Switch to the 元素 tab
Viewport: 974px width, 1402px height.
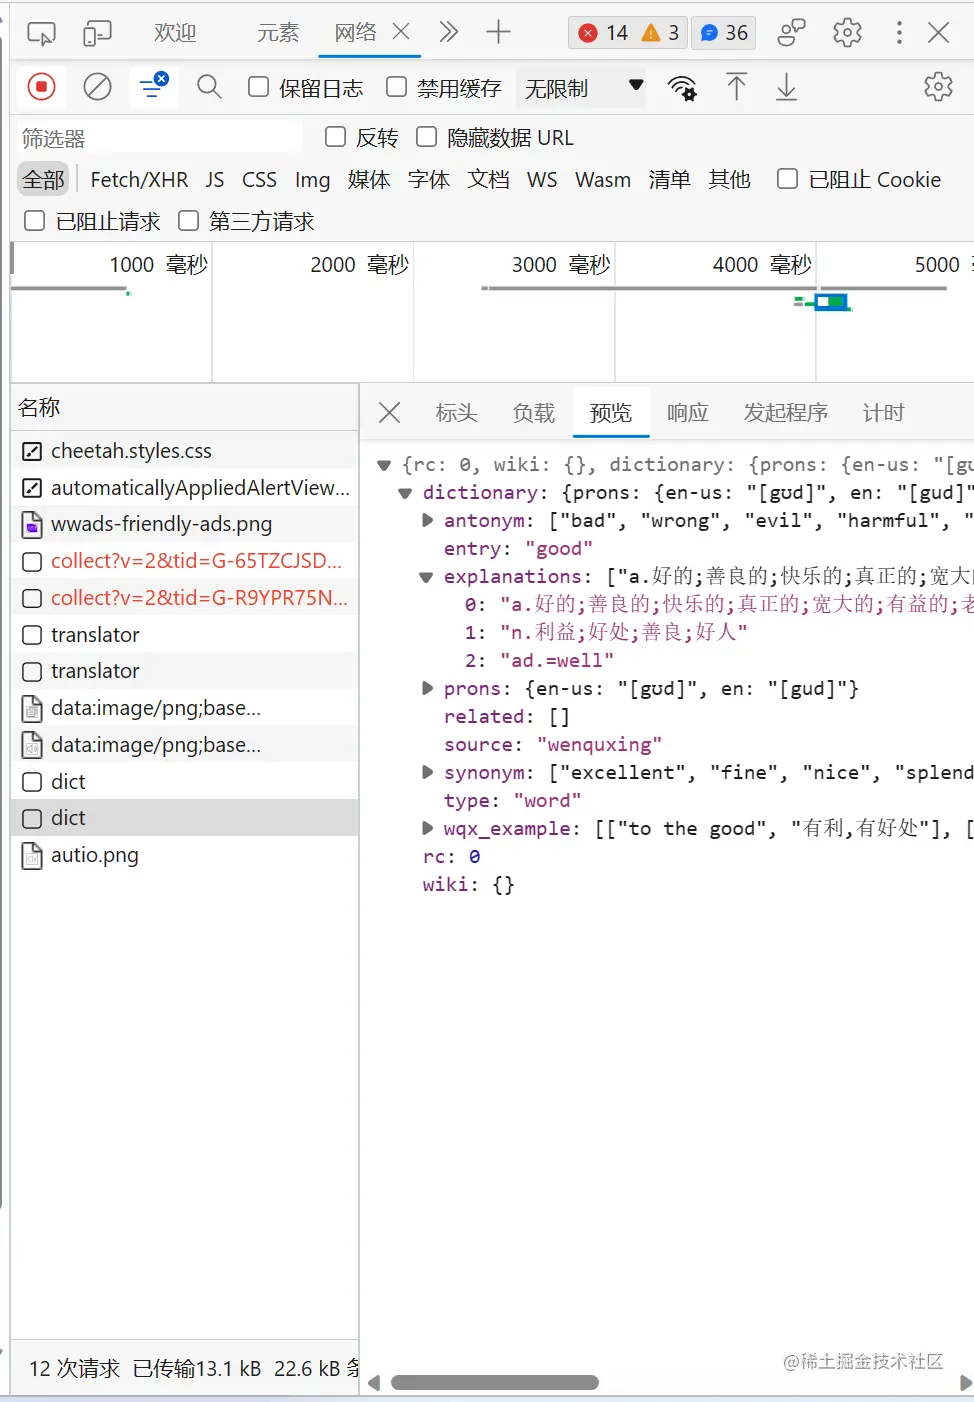[x=278, y=33]
